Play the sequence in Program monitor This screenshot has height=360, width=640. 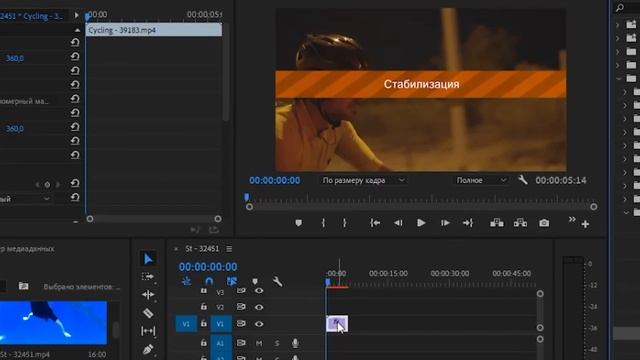tap(421, 223)
